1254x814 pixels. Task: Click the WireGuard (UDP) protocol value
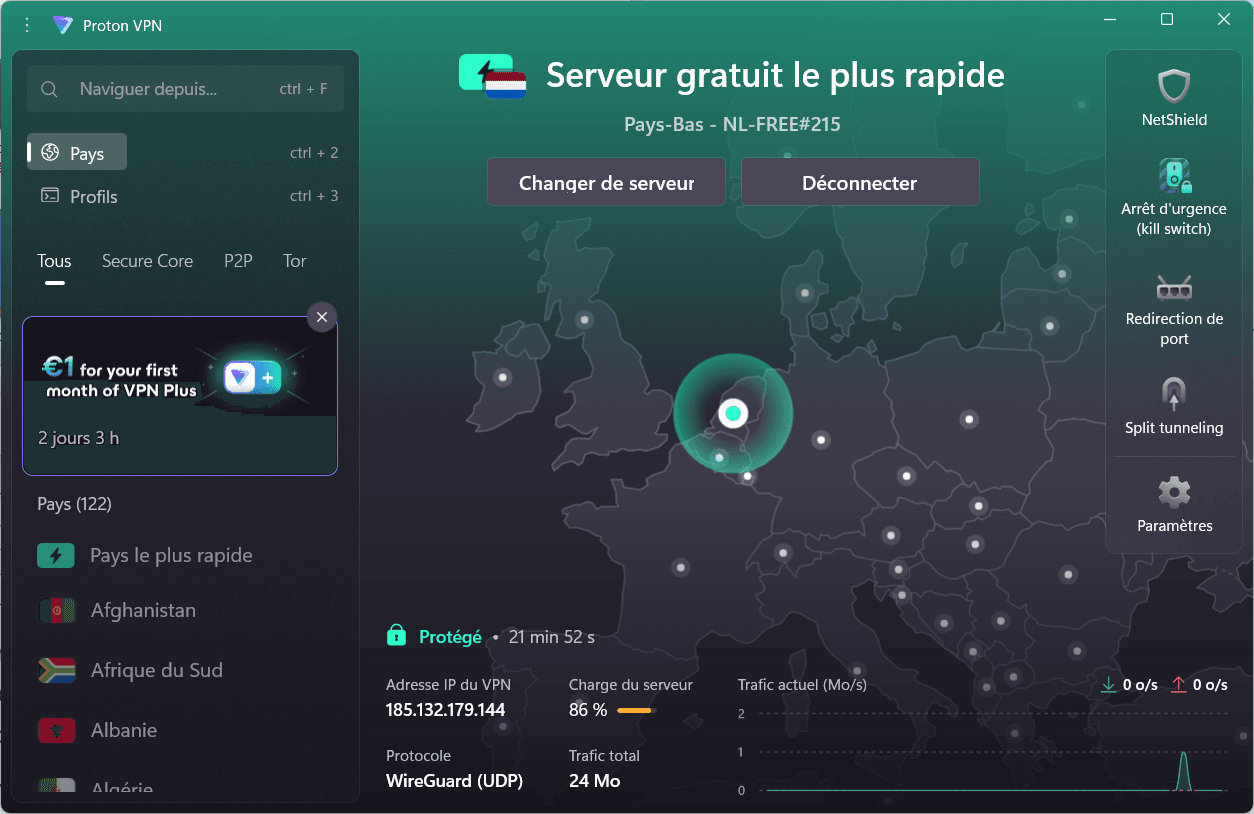(454, 781)
